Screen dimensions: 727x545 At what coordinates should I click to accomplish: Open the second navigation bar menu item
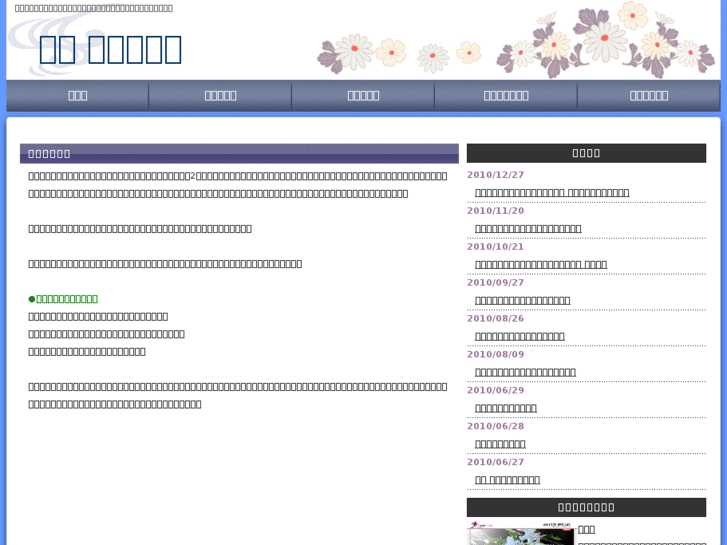pos(220,96)
